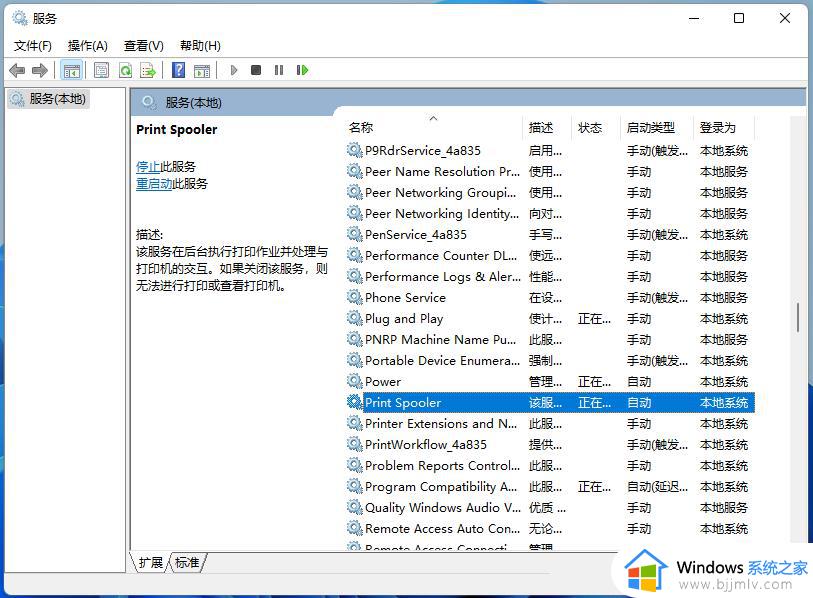Select the Peer Networking Groupi... service
Viewport: 813px width, 598px height.
441,193
